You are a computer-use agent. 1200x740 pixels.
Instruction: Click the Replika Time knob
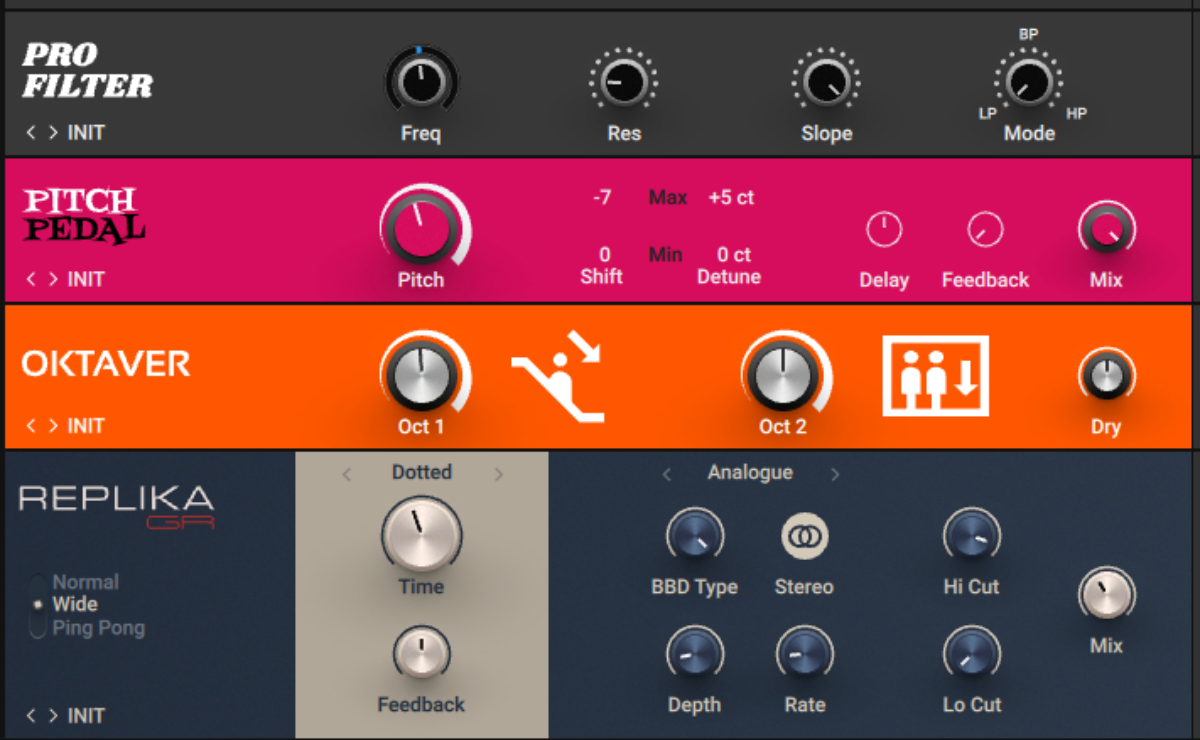[421, 534]
